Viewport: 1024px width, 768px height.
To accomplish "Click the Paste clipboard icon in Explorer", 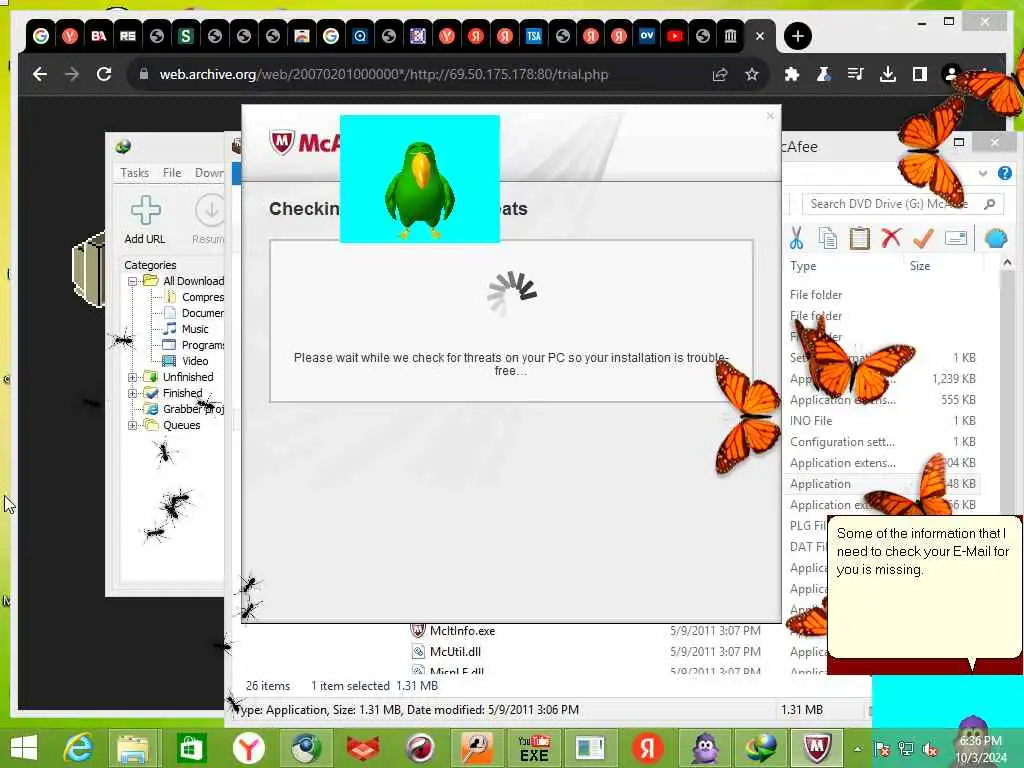I will 859,238.
